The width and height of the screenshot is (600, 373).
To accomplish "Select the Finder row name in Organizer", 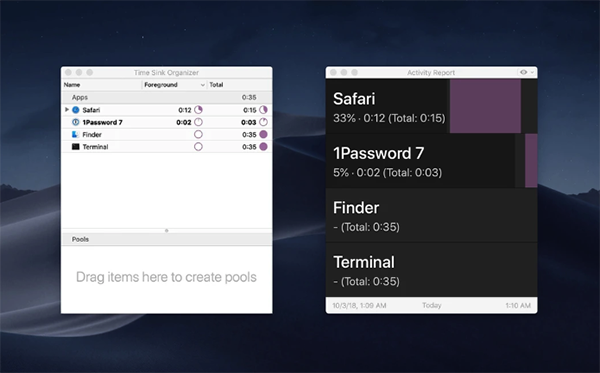I will tap(92, 135).
